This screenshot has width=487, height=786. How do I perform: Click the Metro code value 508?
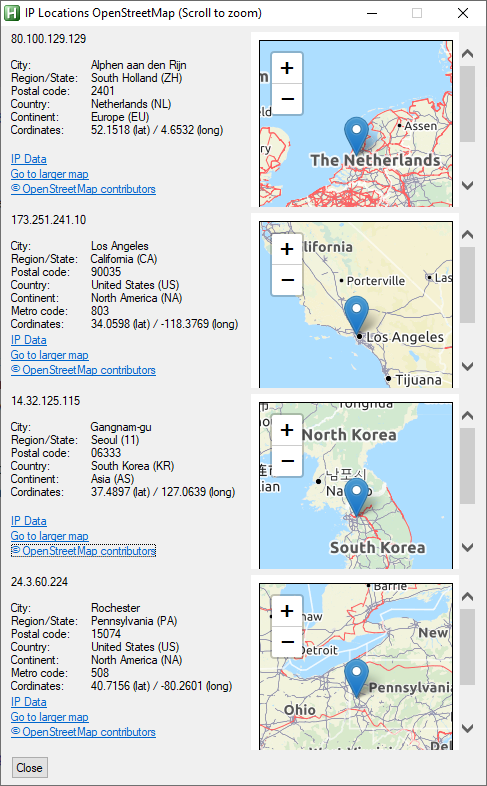pyautogui.click(x=100, y=673)
